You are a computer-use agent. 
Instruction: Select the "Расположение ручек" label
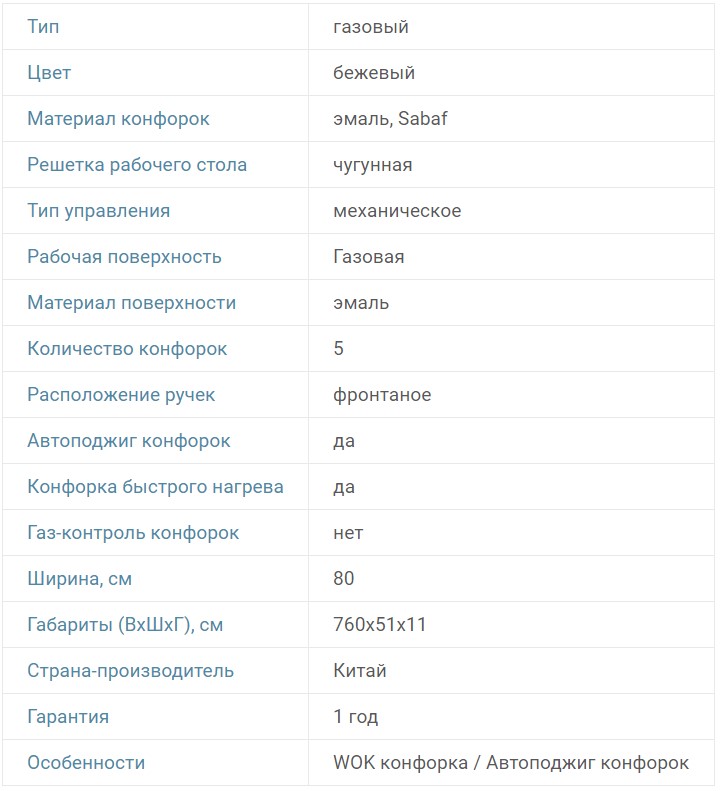(x=121, y=395)
